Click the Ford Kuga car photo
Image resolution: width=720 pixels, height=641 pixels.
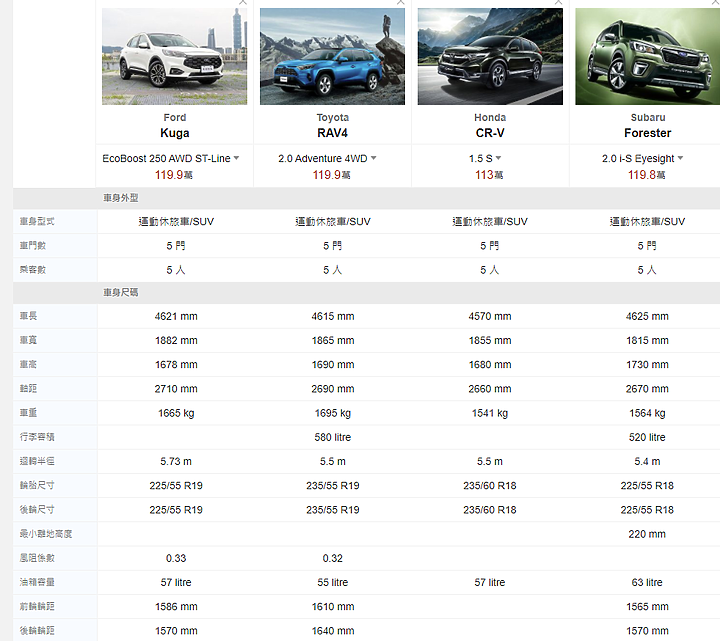[174, 56]
